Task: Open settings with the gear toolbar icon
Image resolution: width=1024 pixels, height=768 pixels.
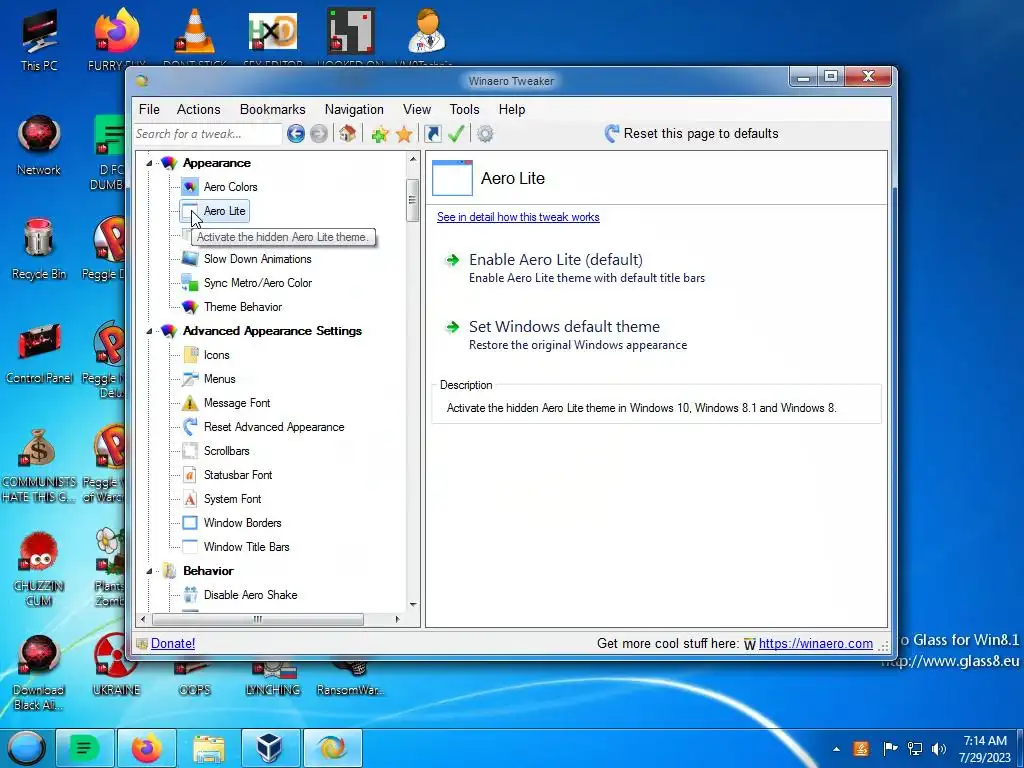Action: tap(485, 134)
